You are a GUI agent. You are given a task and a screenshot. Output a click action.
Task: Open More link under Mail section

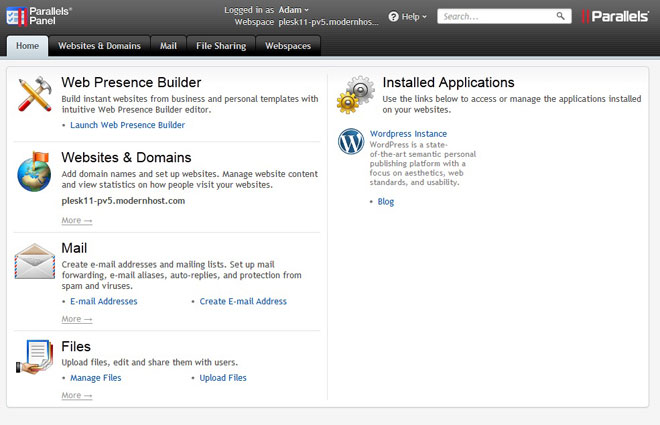(77, 319)
